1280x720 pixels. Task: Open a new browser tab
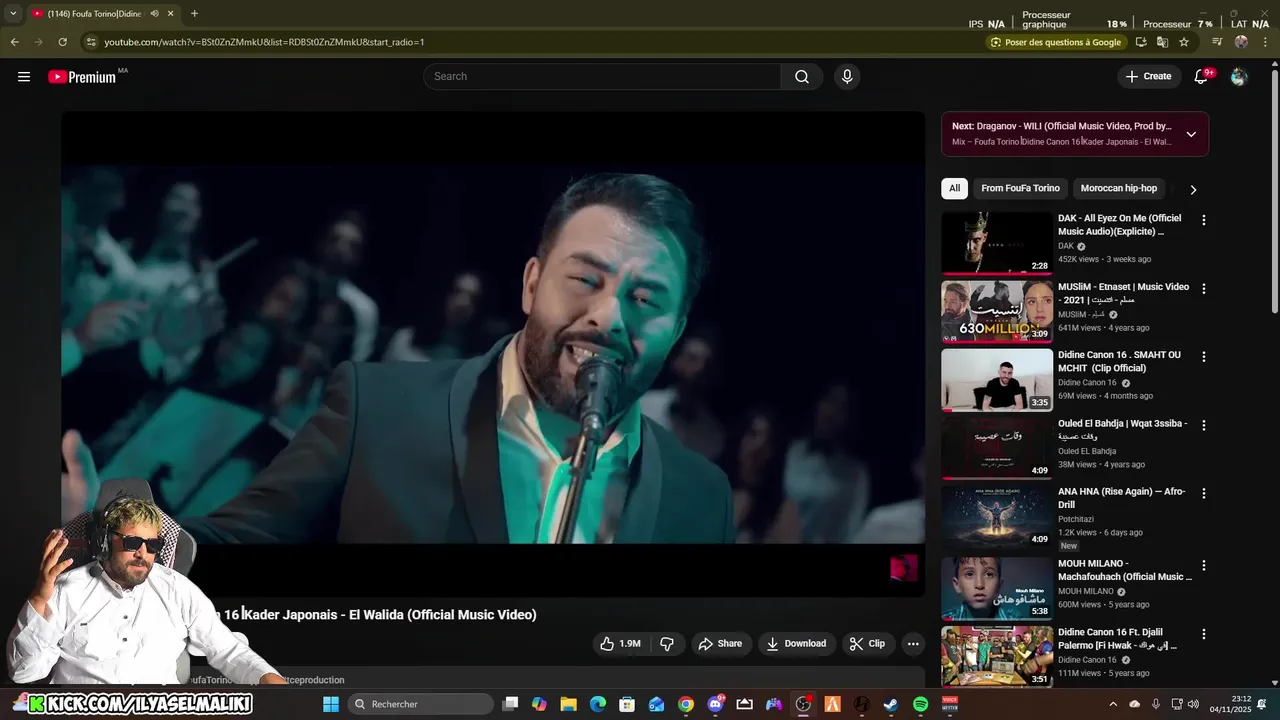194,14
